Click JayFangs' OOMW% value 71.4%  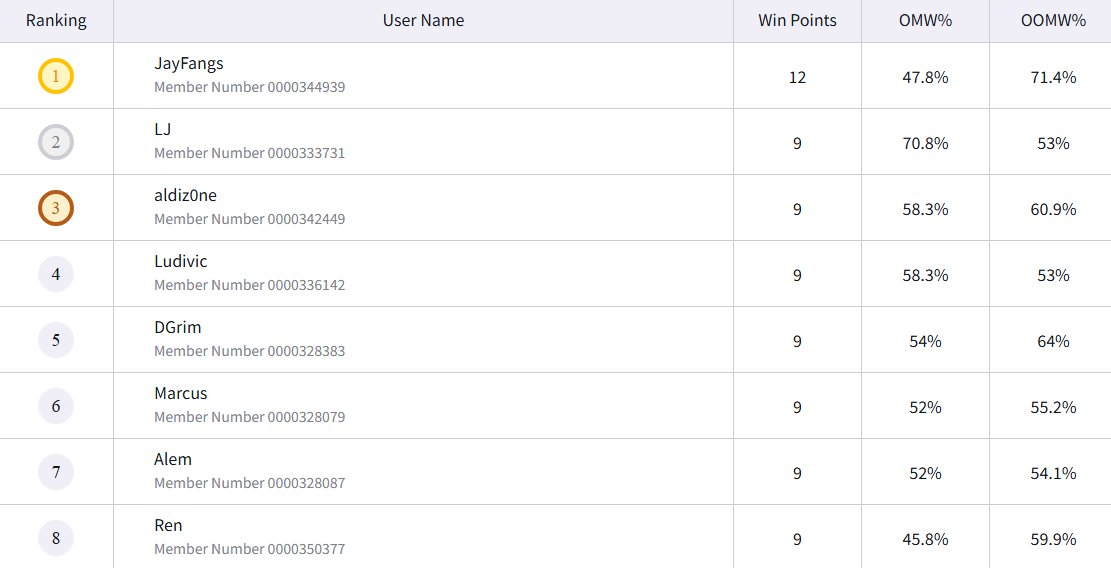(1053, 76)
